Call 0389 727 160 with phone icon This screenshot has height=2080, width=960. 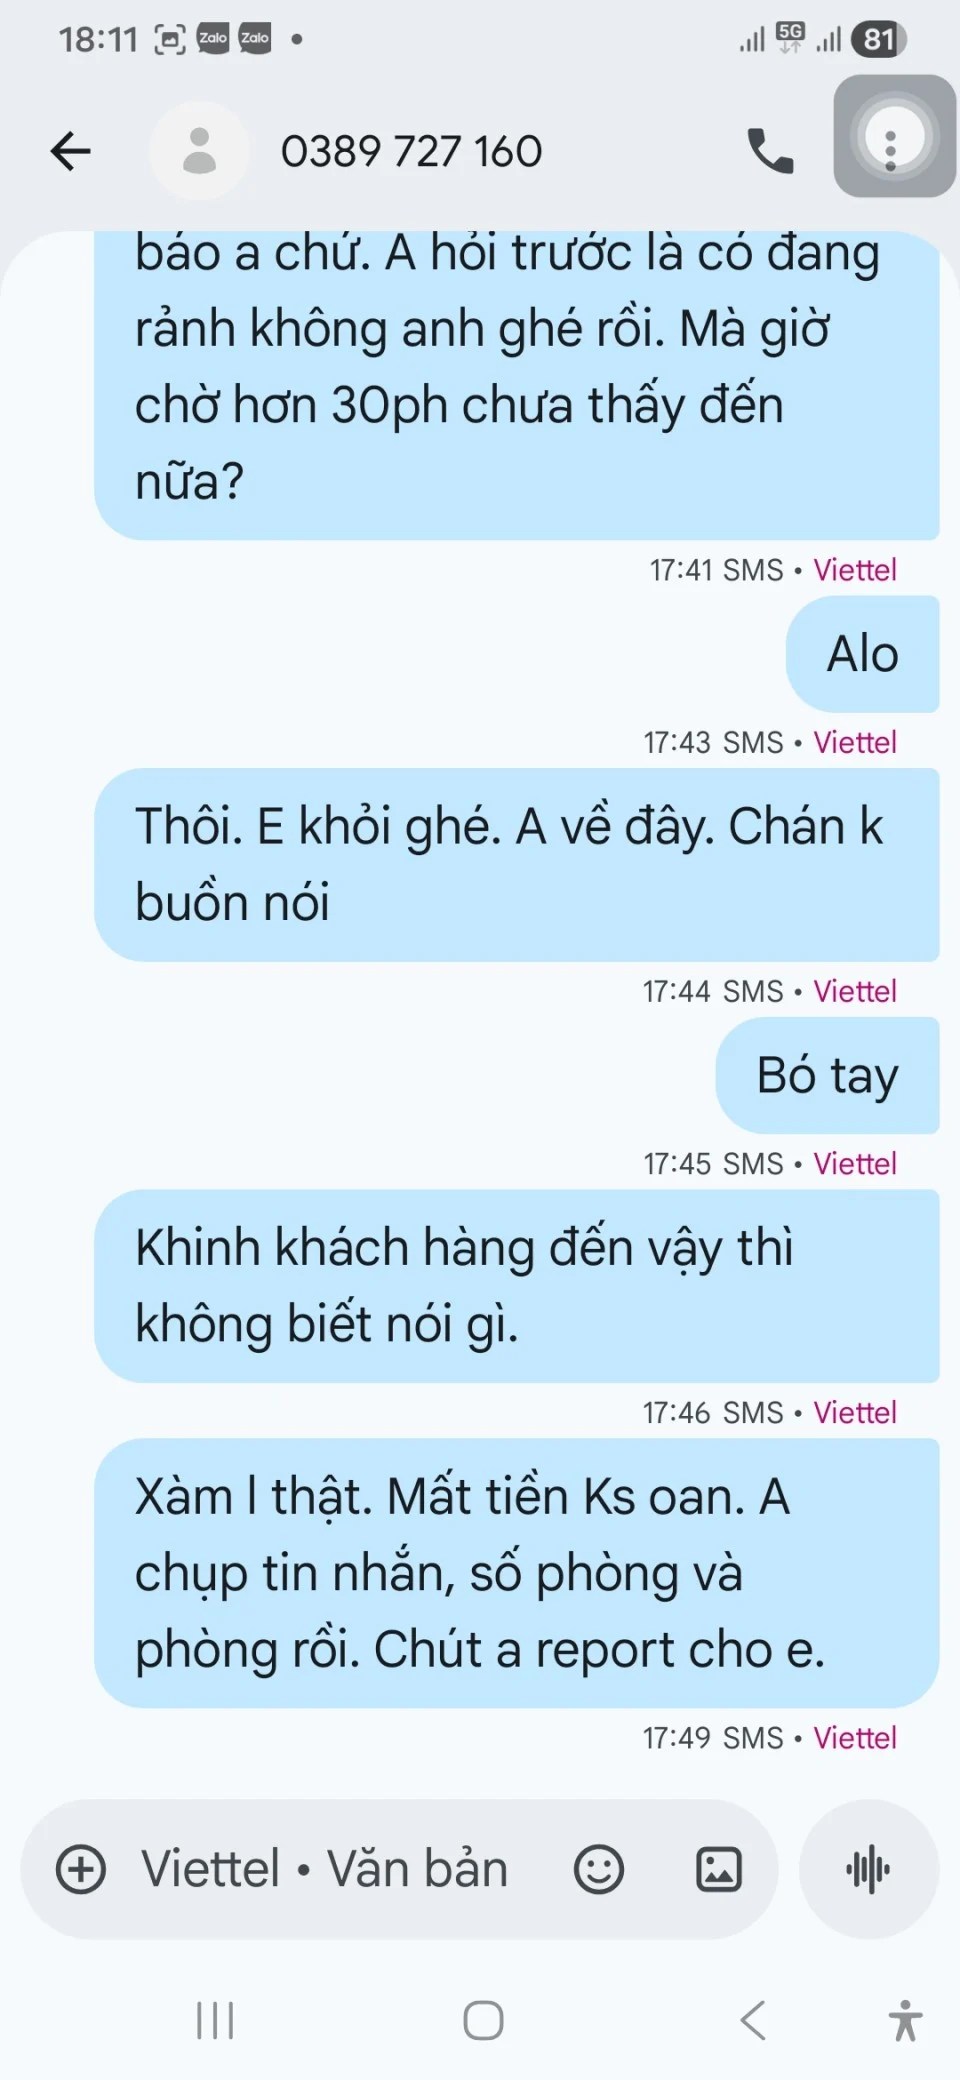[770, 151]
